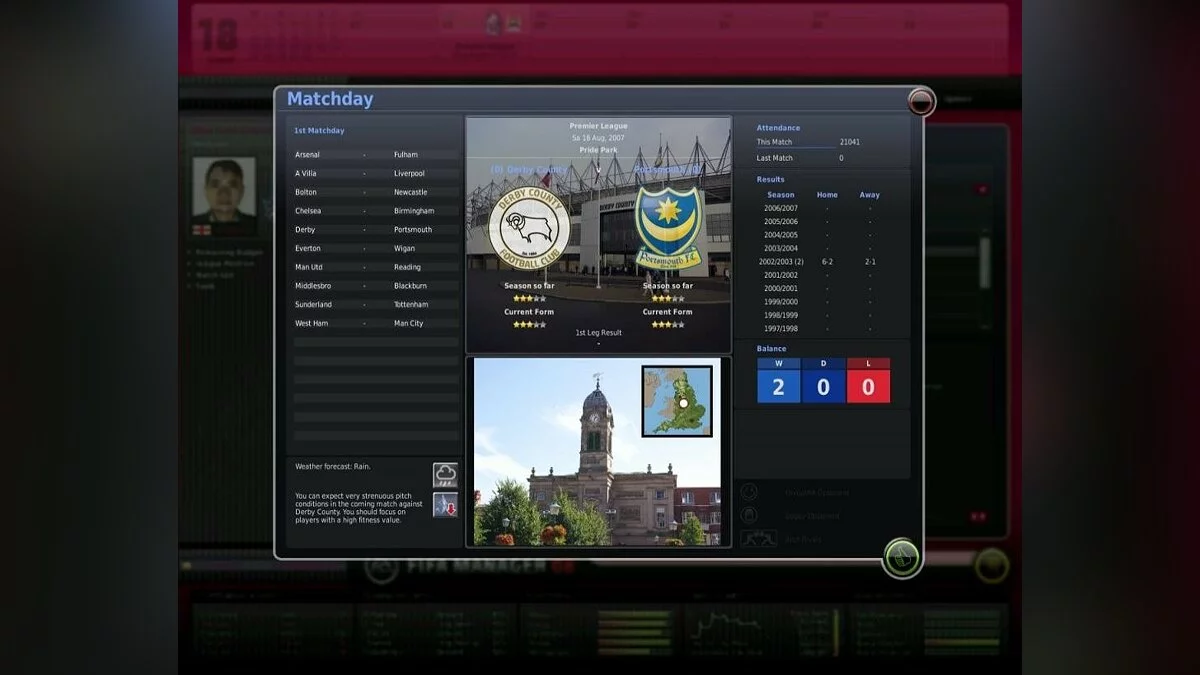Select Portsmouth in the fixture list
The width and height of the screenshot is (1200, 675).
[413, 230]
